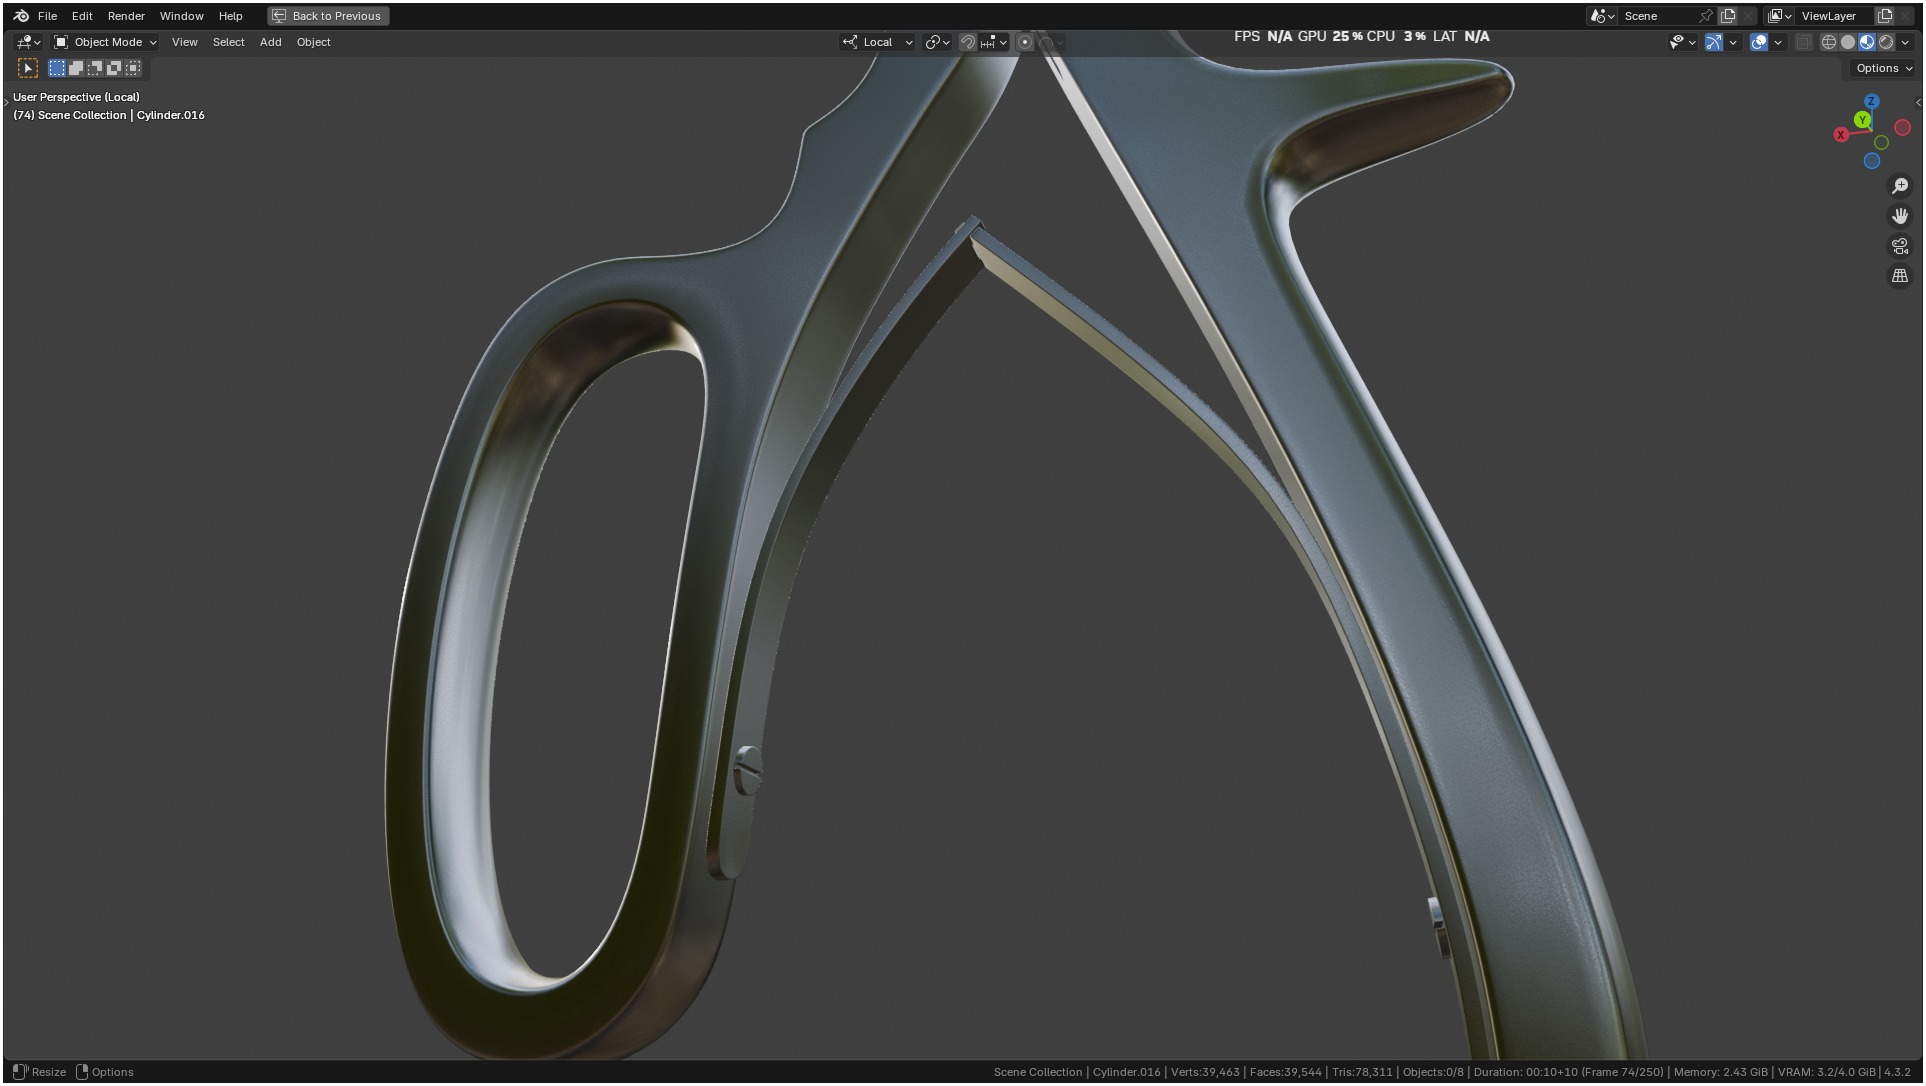Image resolution: width=1926 pixels, height=1086 pixels.
Task: Select rendered viewport shading sphere
Action: tap(1886, 42)
